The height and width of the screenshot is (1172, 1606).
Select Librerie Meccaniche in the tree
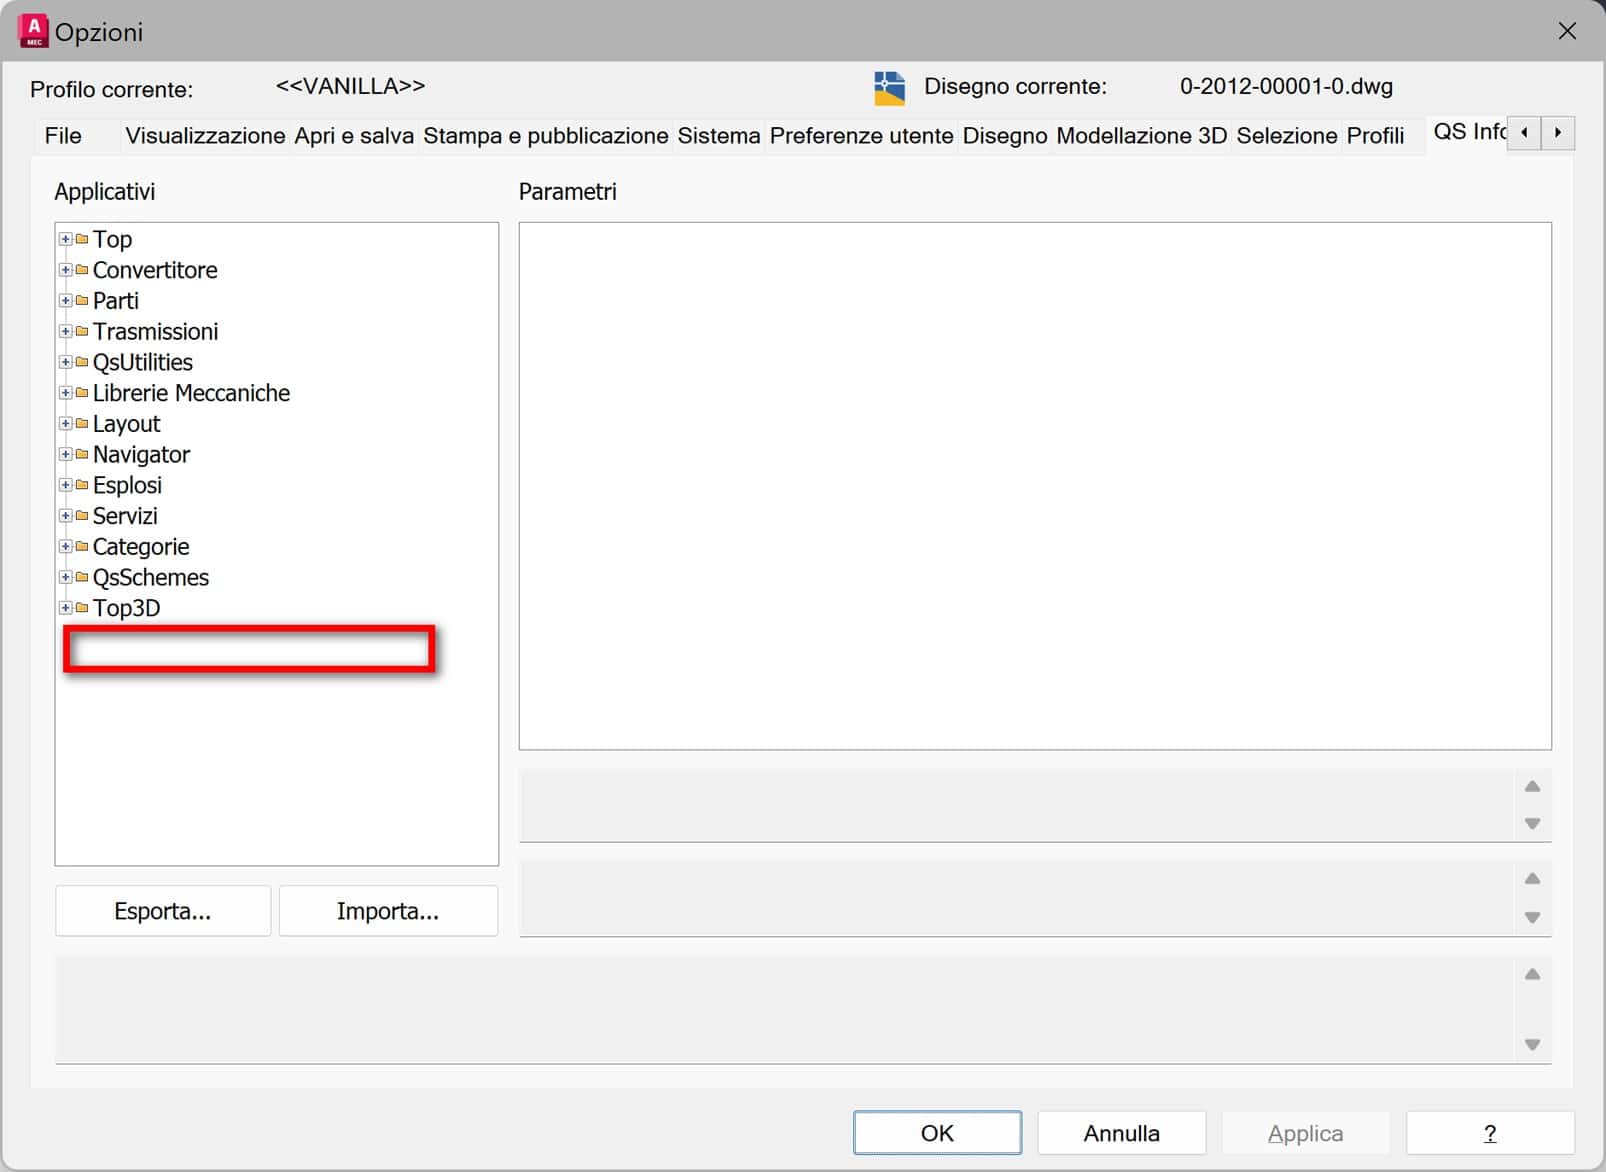pos(191,393)
